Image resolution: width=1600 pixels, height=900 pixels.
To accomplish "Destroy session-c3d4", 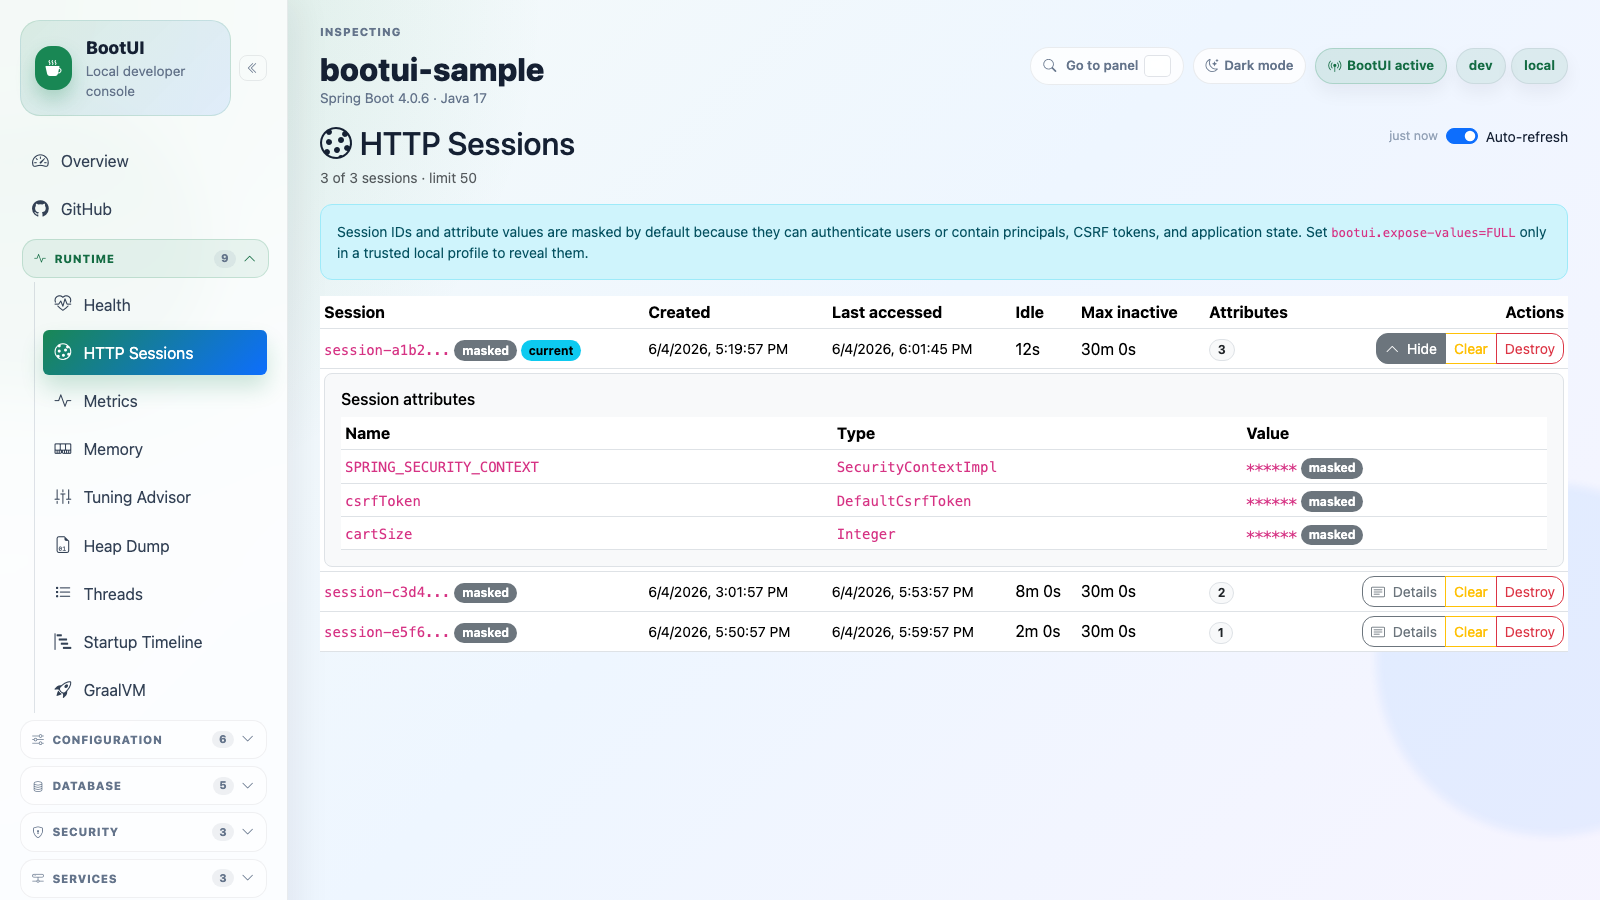I will pyautogui.click(x=1530, y=592).
